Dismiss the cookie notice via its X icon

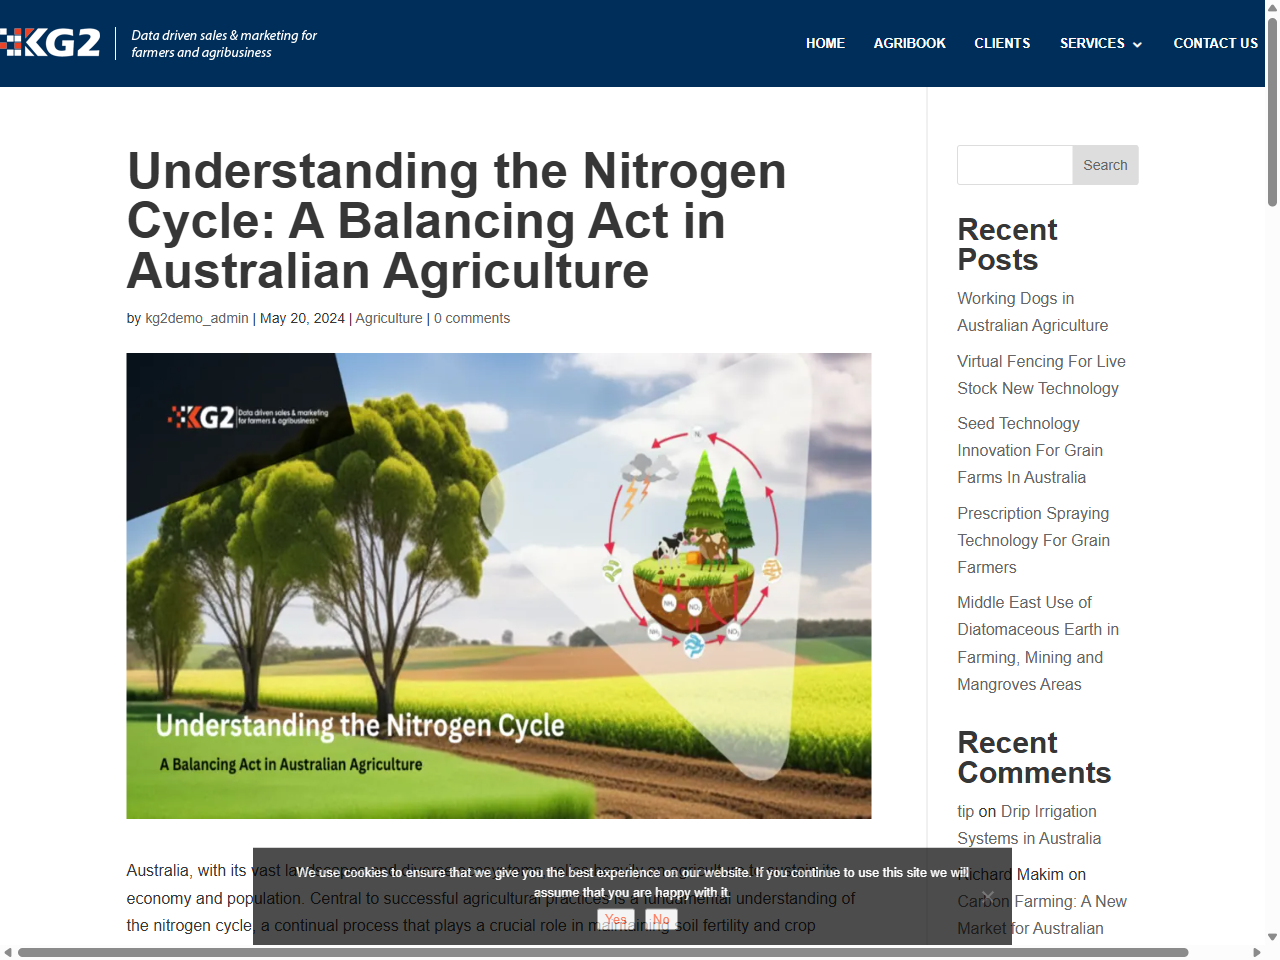pos(988,897)
